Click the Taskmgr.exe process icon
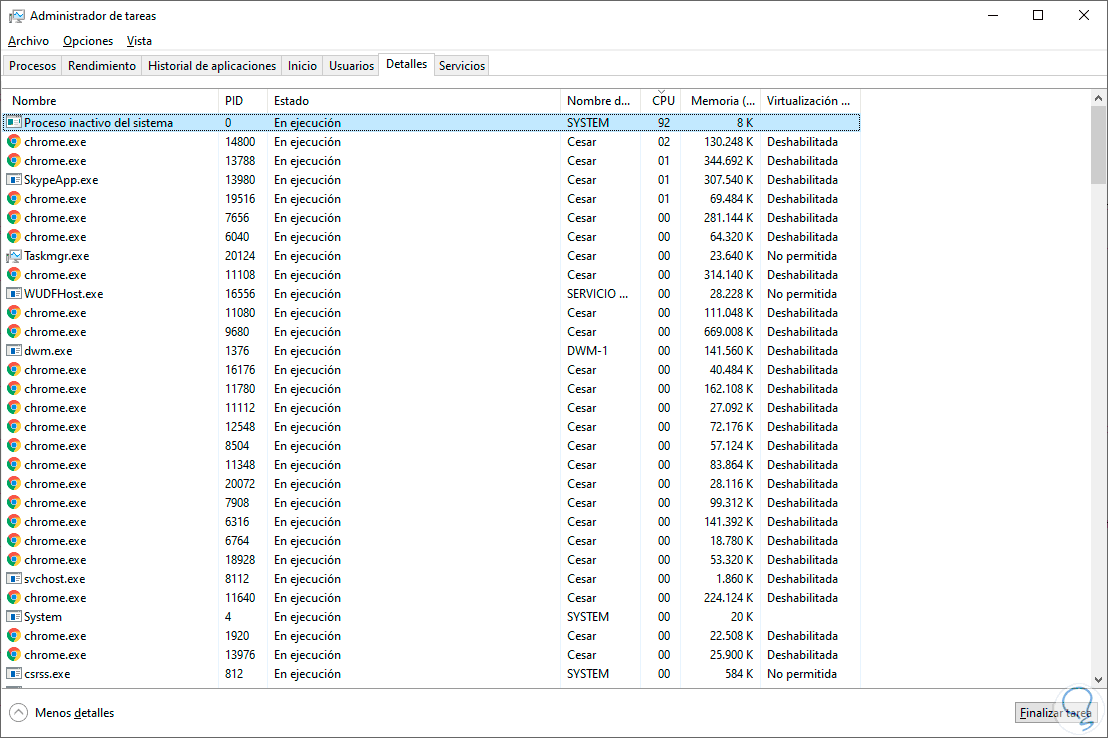Viewport: 1108px width, 738px height. coord(13,256)
